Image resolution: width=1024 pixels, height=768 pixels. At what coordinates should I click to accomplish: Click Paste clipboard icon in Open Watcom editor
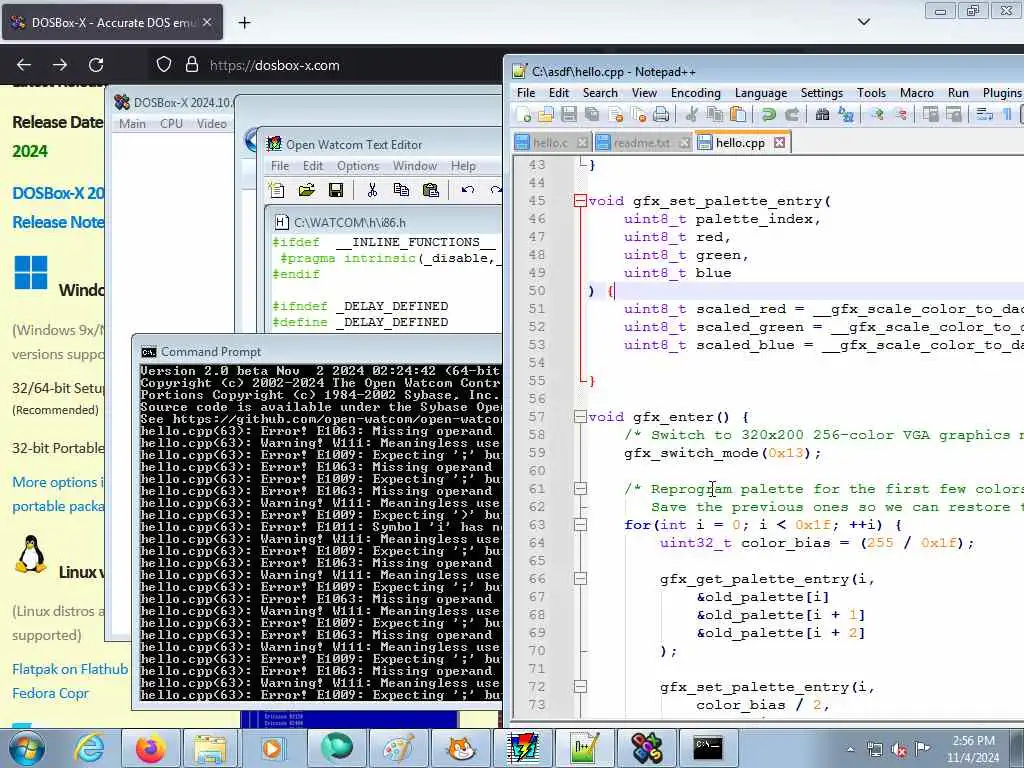tap(430, 190)
